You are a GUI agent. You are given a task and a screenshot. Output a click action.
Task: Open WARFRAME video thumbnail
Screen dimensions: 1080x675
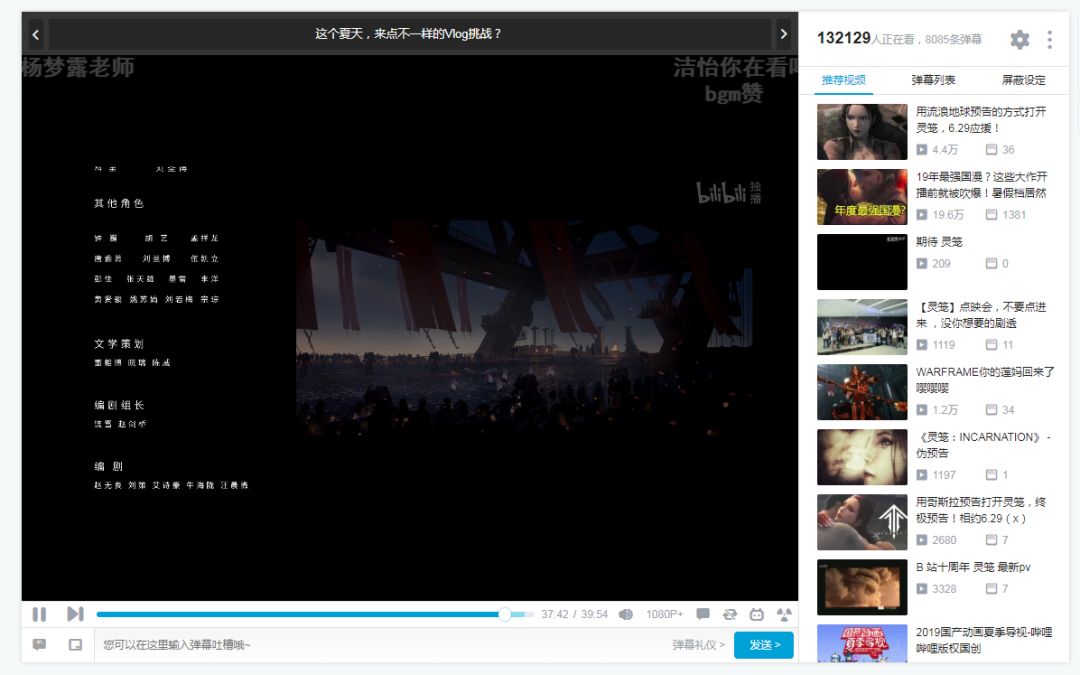862,392
